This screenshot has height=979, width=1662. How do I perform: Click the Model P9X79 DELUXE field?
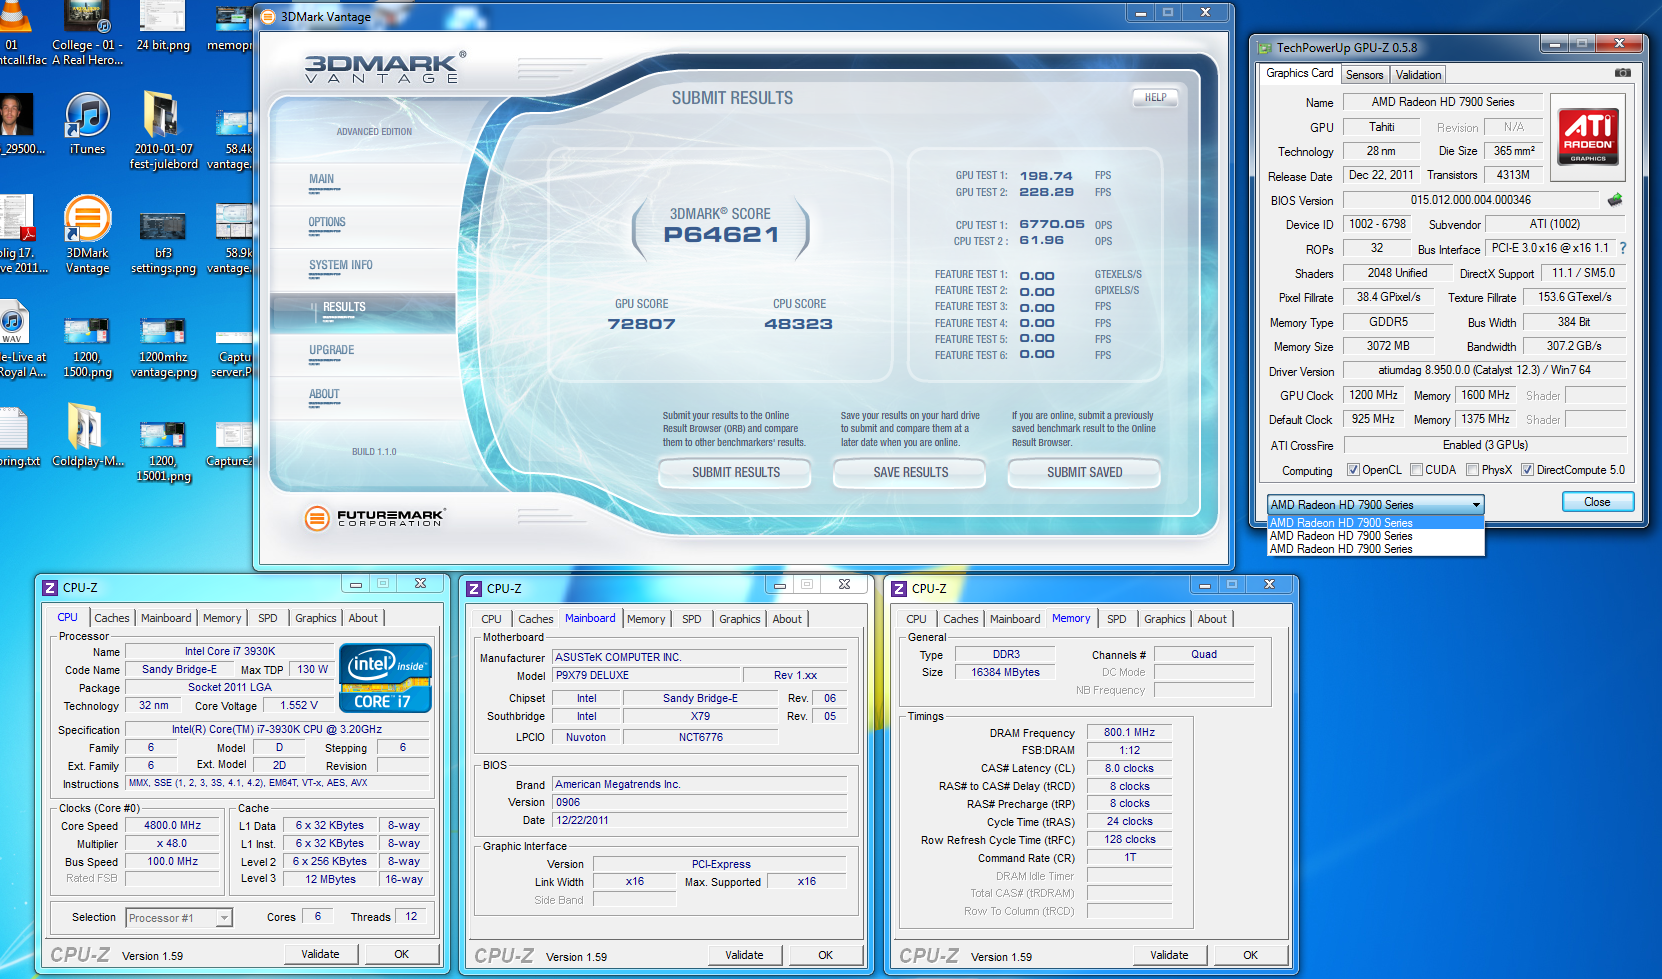[647, 675]
